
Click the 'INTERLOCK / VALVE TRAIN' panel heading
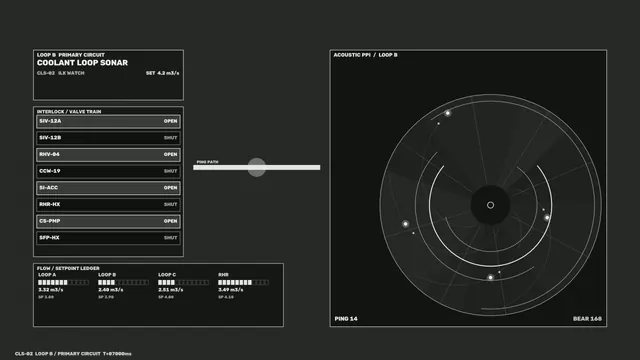pos(69,111)
